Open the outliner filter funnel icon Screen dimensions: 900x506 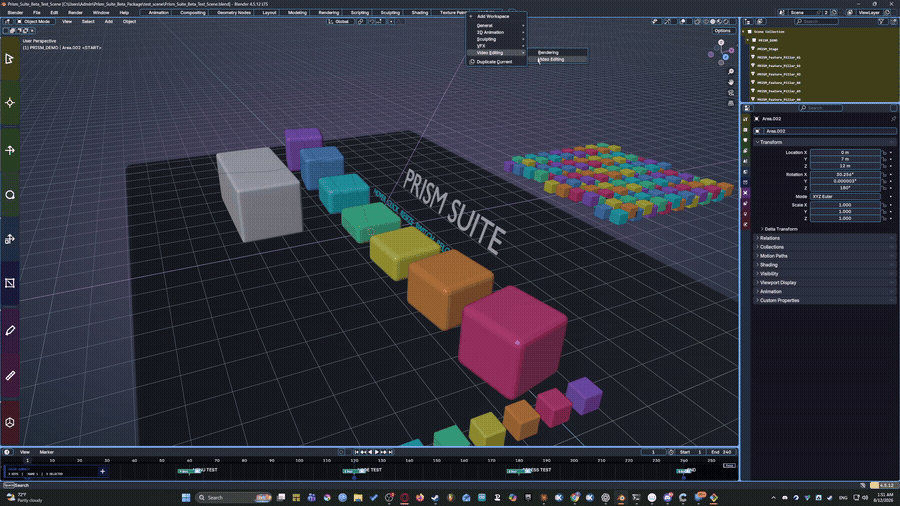coord(882,21)
